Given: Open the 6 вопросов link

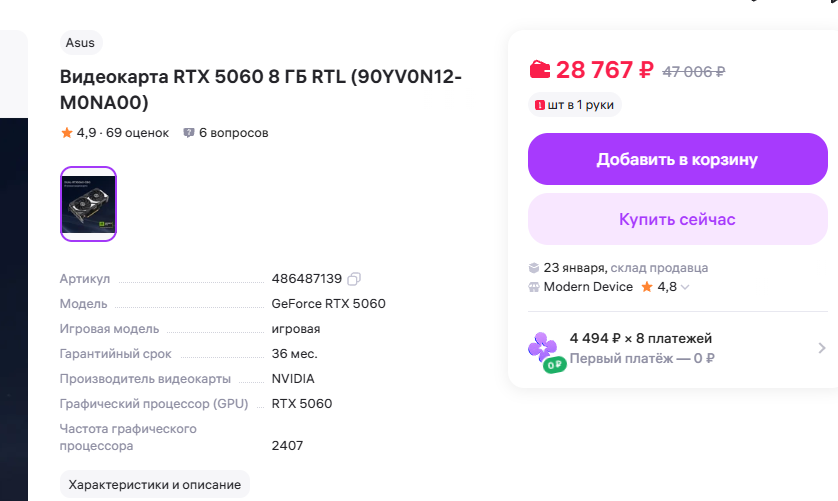Looking at the screenshot, I should (x=234, y=132).
